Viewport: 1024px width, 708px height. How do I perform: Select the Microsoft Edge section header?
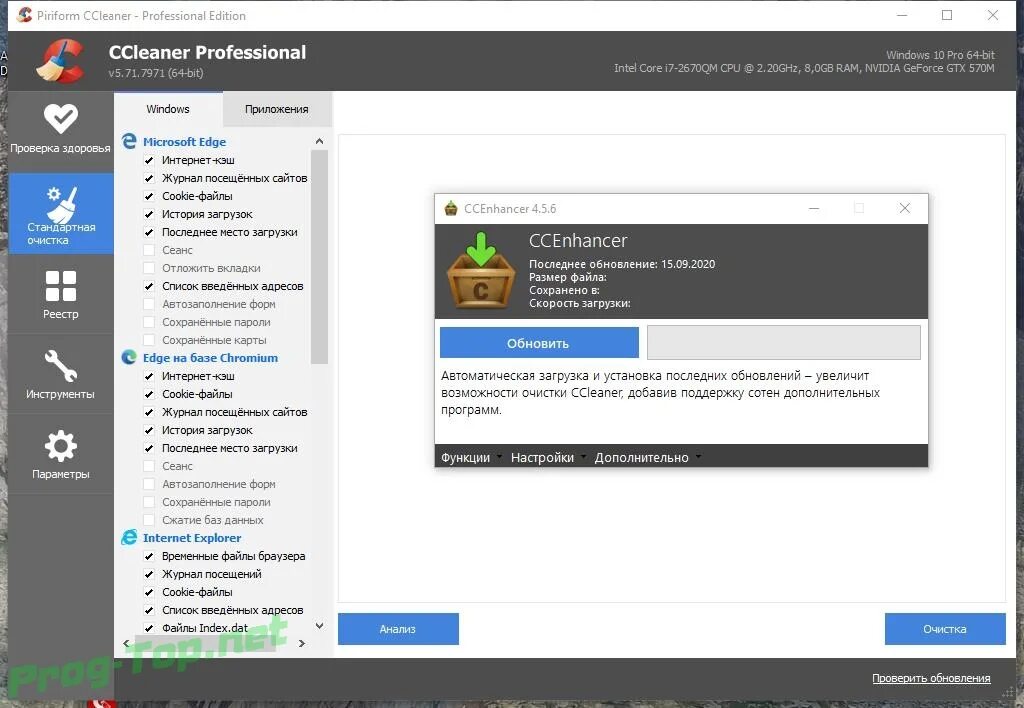tap(184, 142)
